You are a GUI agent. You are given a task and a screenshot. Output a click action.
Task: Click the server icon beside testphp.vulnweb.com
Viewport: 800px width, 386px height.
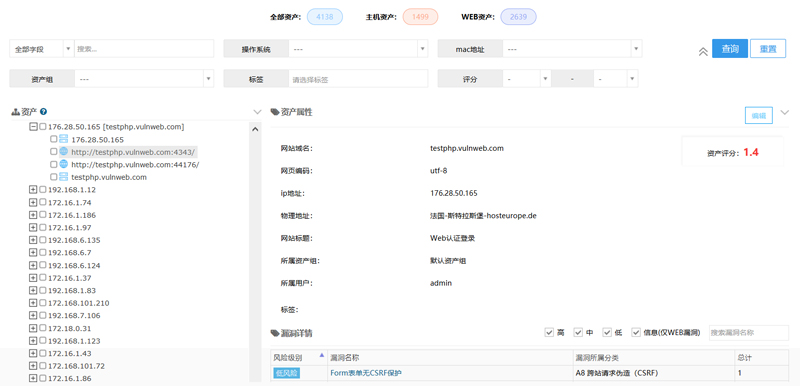point(64,177)
